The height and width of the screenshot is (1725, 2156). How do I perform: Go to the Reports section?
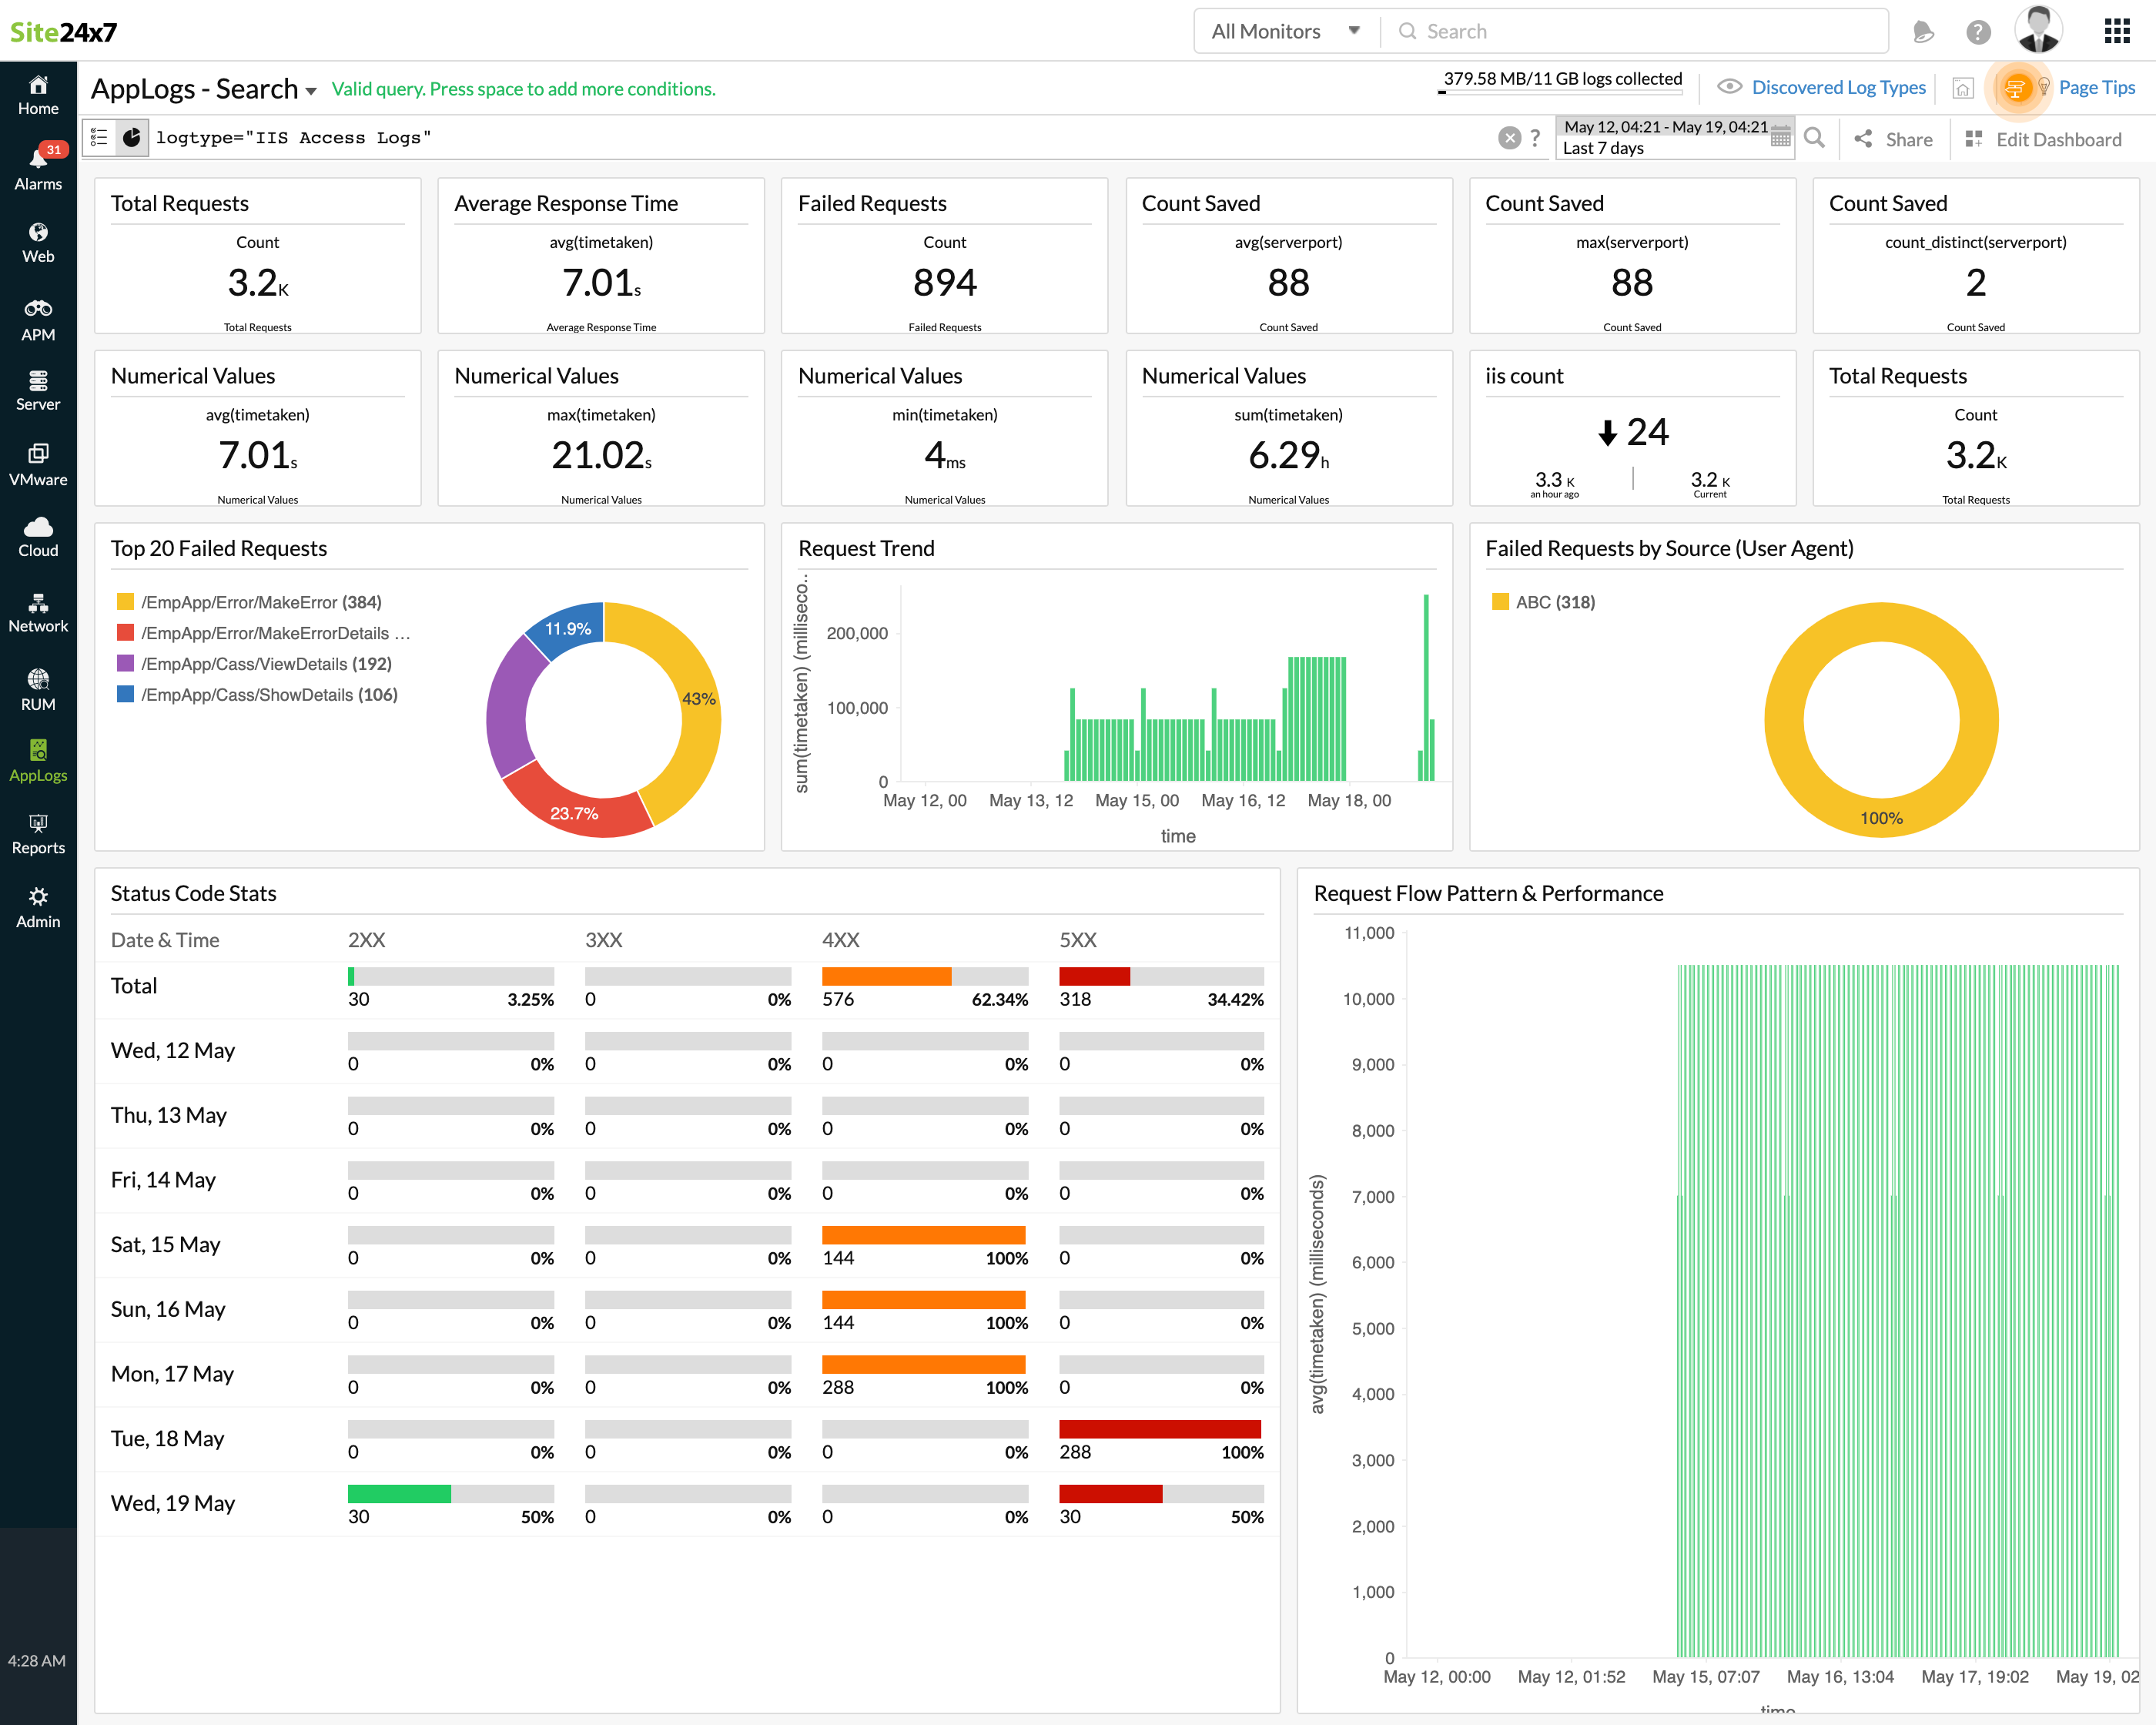[x=38, y=833]
